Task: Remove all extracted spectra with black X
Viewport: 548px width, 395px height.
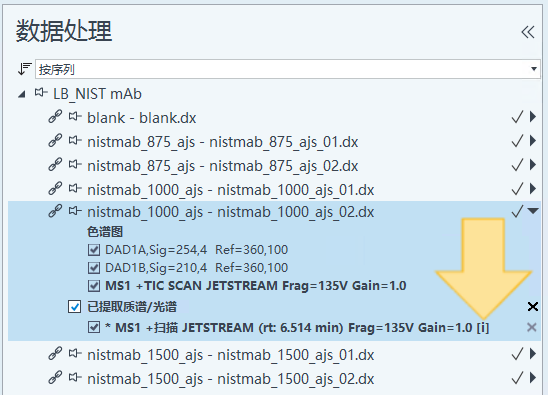Action: (533, 307)
